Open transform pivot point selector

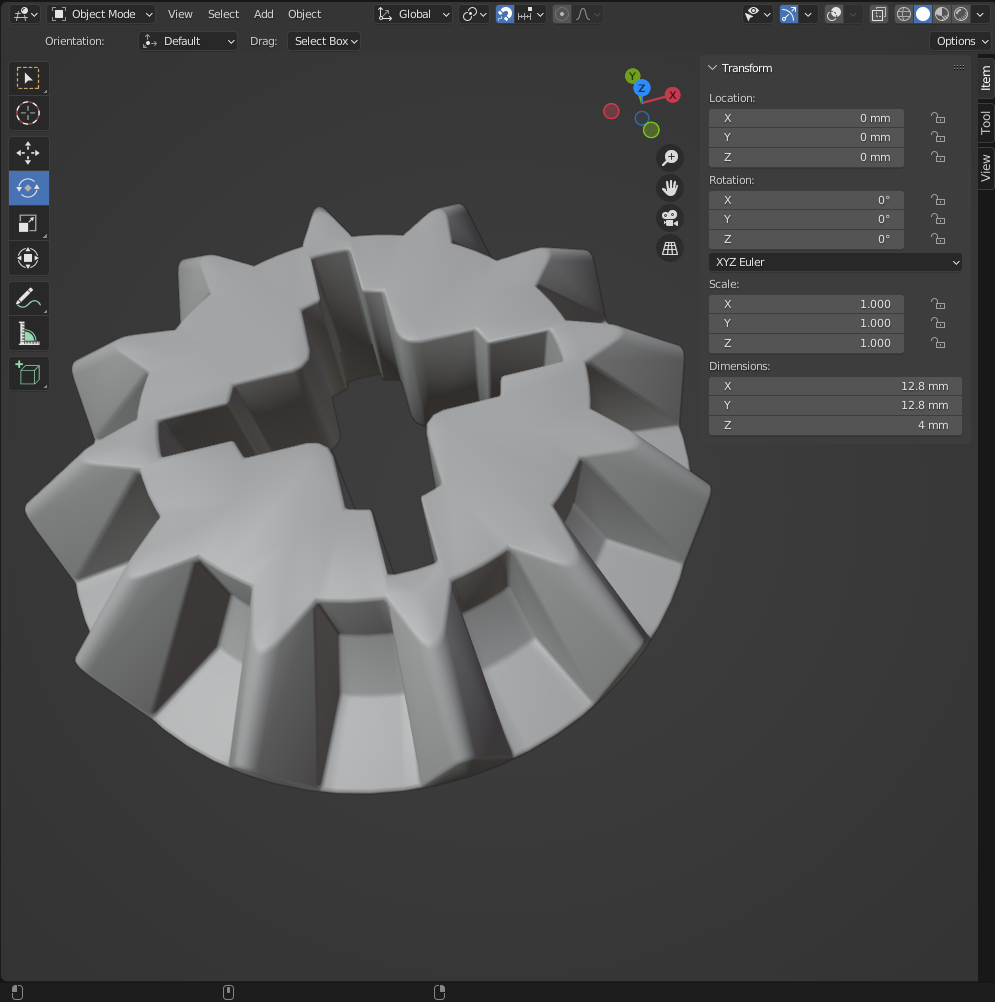point(474,14)
